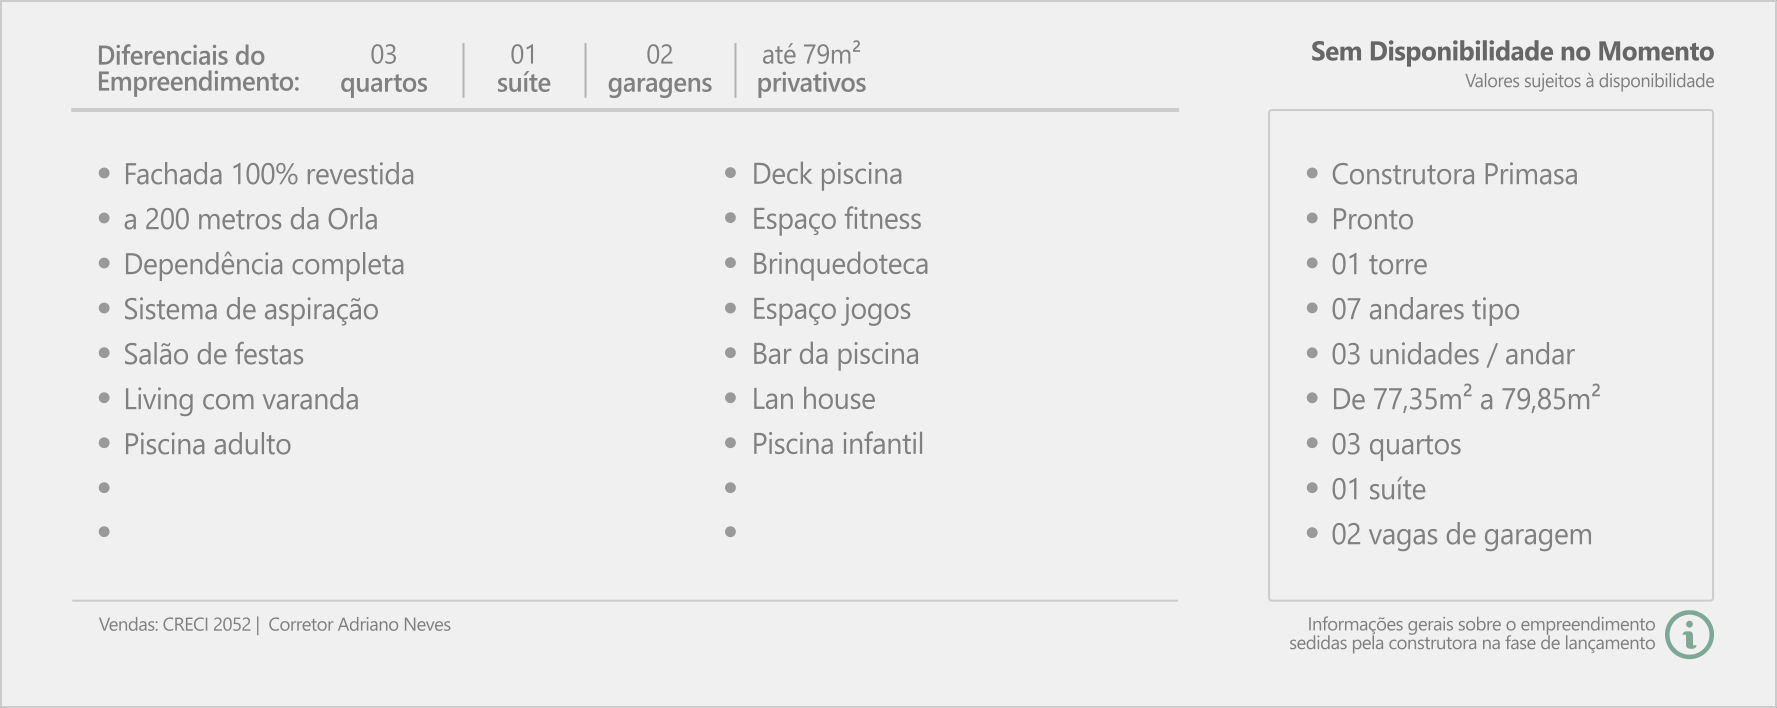Viewport: 1777px width, 708px height.
Task: Click the 'Lan house' list item
Action: 814,399
